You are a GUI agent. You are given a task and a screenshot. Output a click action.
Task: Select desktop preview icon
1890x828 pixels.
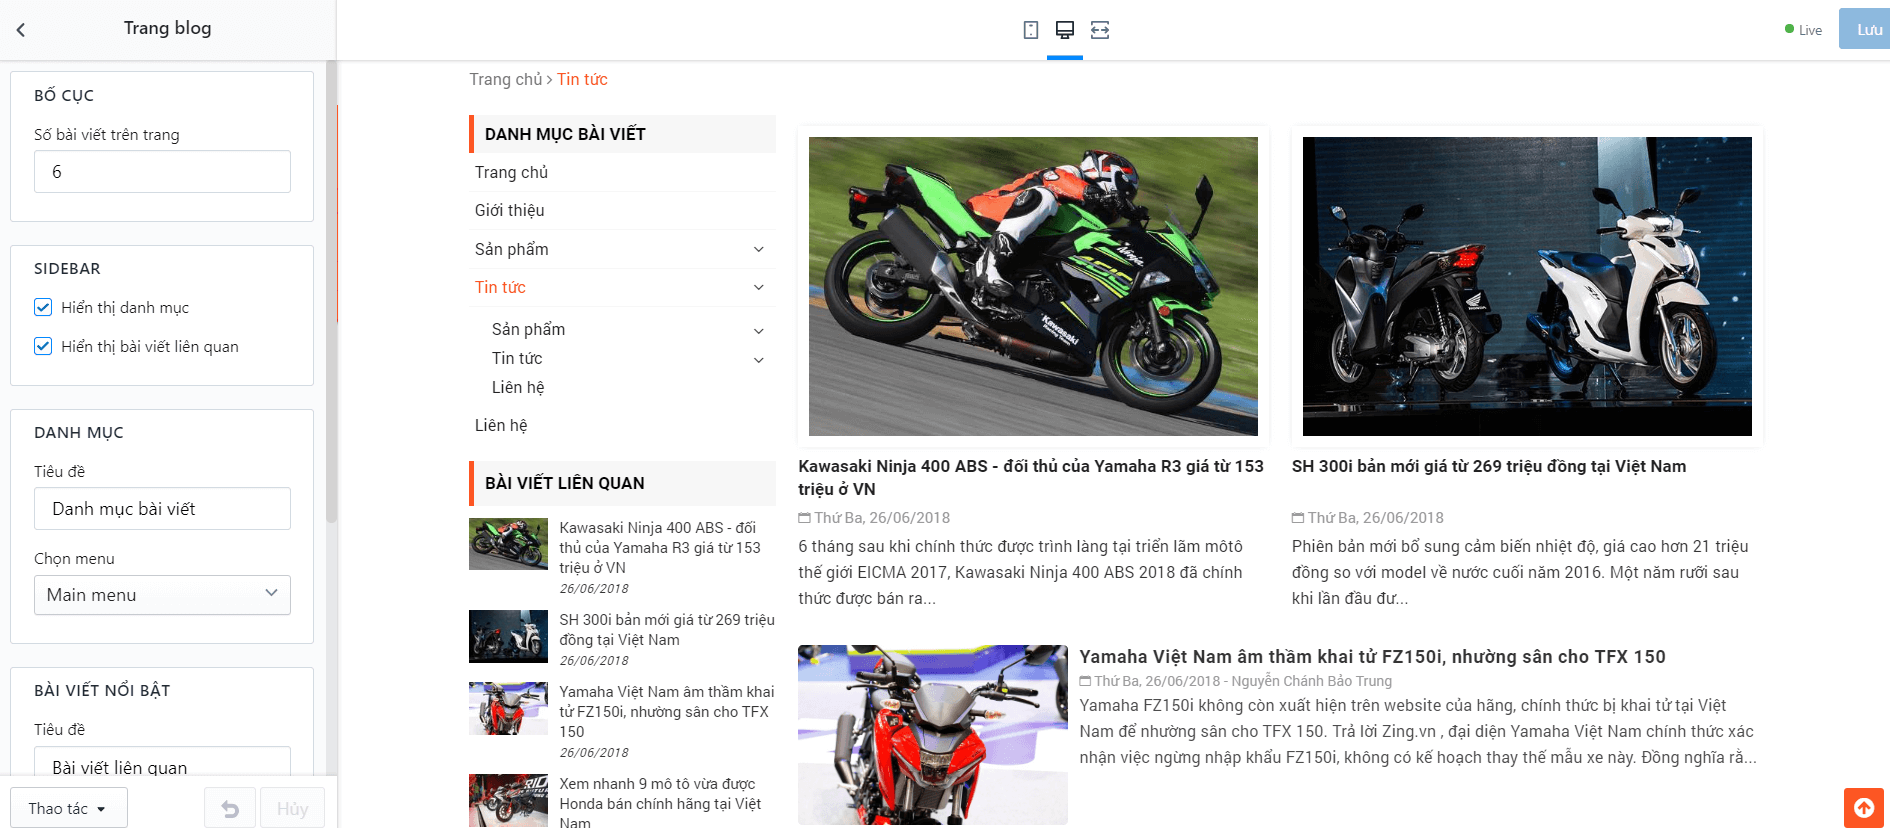pos(1065,30)
